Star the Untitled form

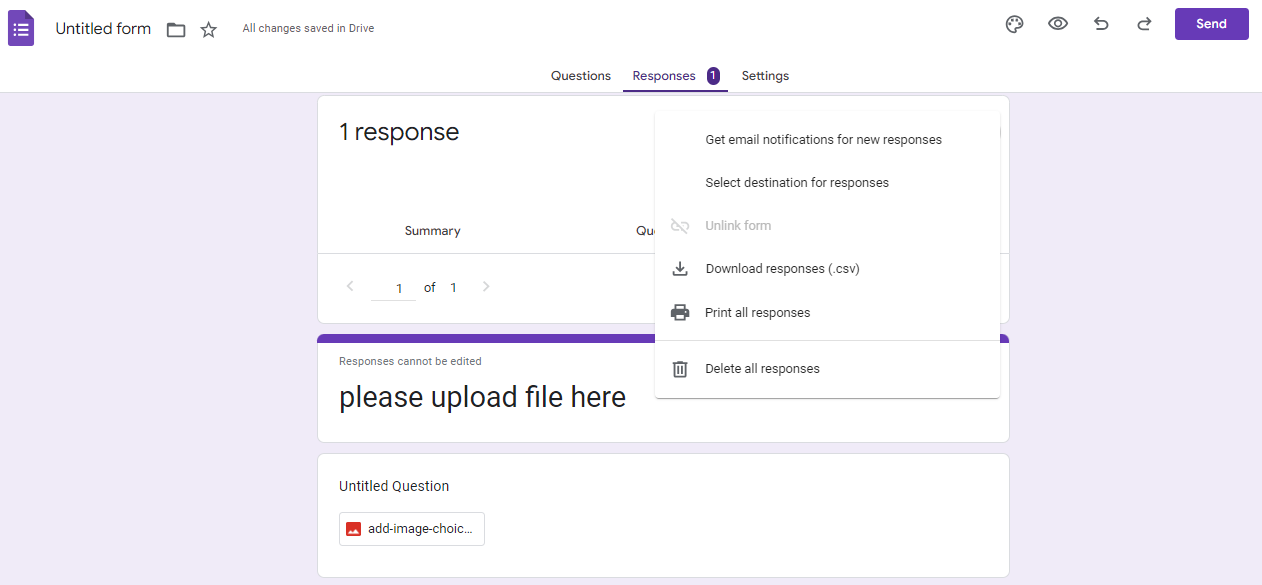tap(208, 29)
